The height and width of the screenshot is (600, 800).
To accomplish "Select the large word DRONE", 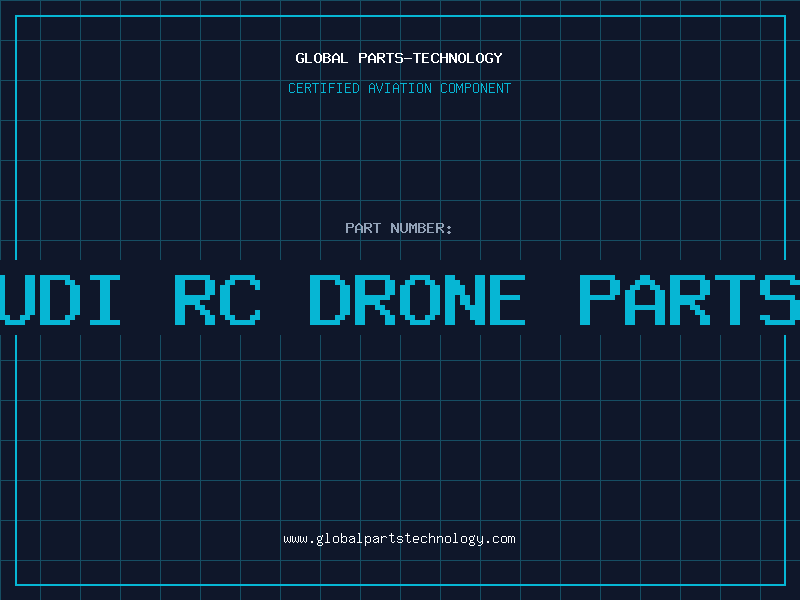I will pyautogui.click(x=417, y=299).
